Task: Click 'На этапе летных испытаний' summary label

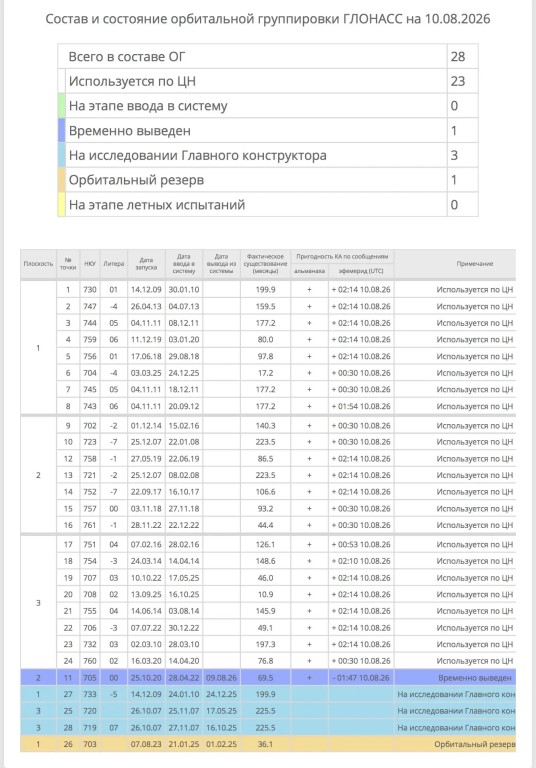Action: 157,205
